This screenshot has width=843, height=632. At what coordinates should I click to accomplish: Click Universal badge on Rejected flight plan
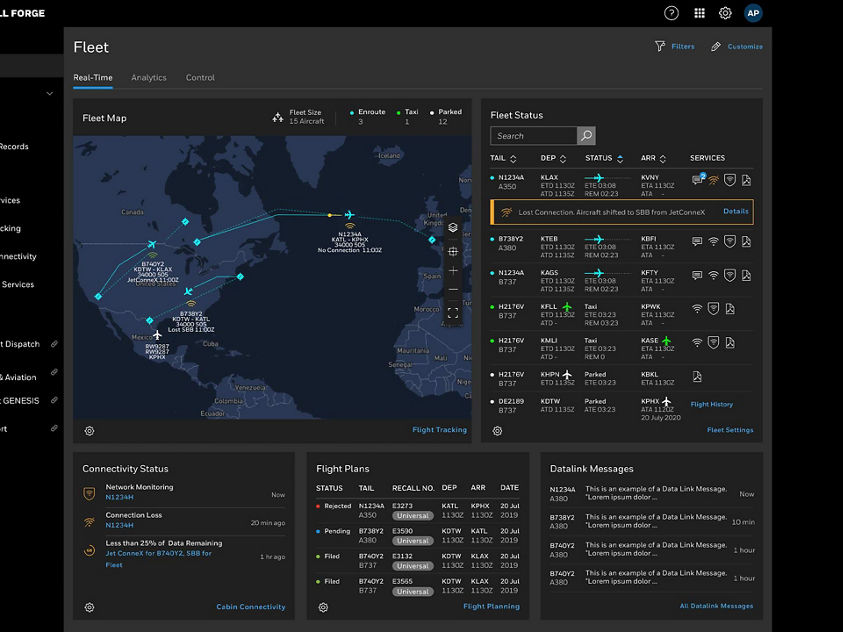(x=412, y=516)
